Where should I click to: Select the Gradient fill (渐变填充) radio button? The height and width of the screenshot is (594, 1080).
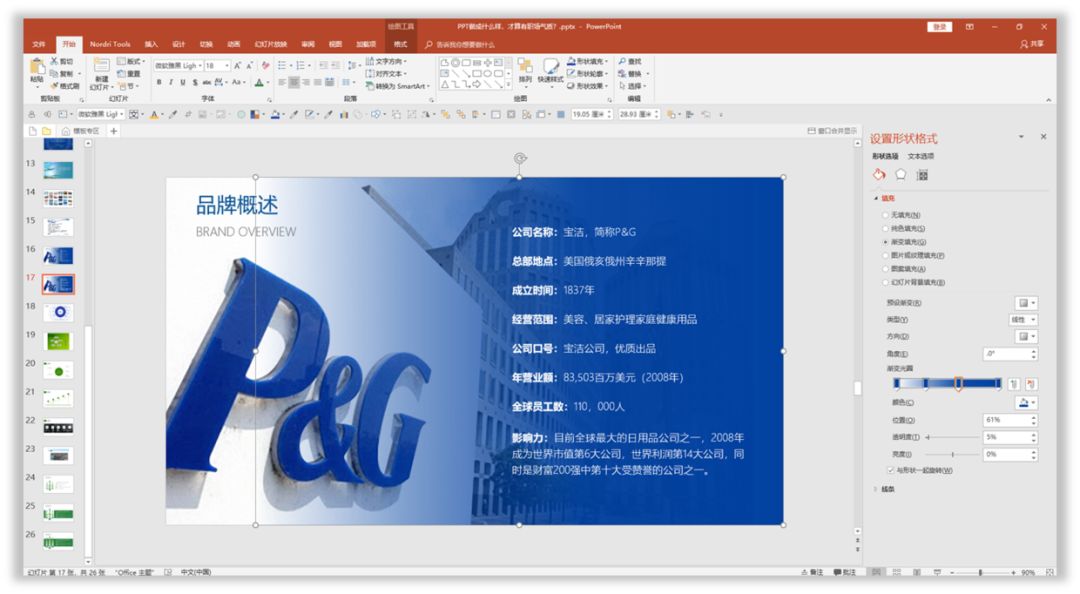[886, 242]
